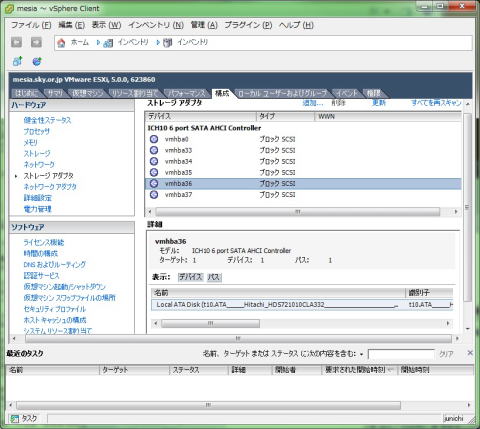The image size is (480, 429).
Task: Open the インベントリ (N) menu
Action: pos(156,25)
